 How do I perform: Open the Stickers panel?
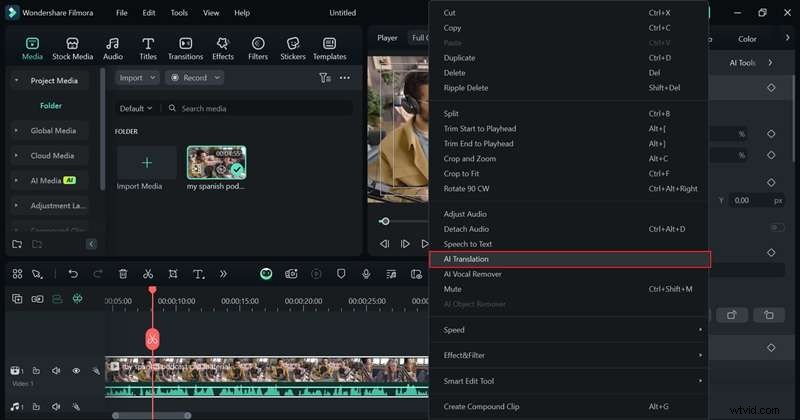coord(293,47)
